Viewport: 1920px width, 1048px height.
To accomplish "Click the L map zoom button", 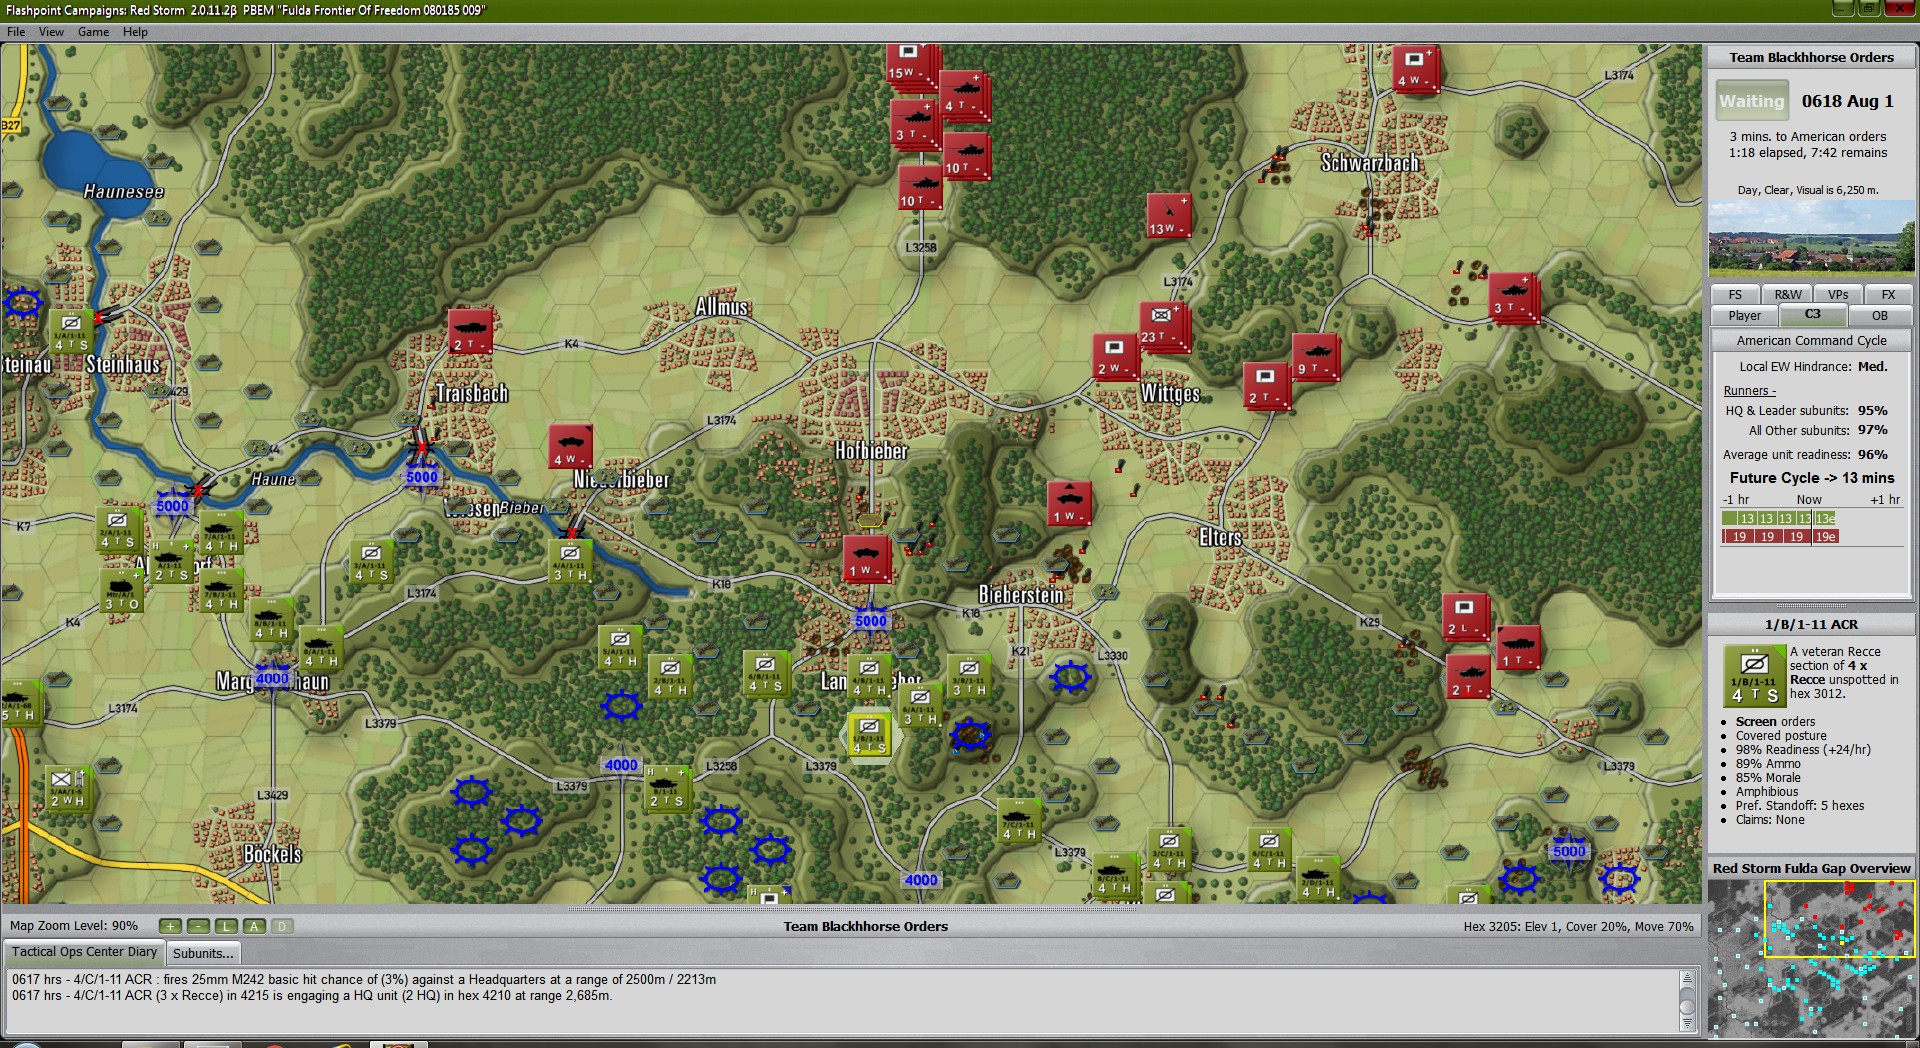I will pos(226,926).
